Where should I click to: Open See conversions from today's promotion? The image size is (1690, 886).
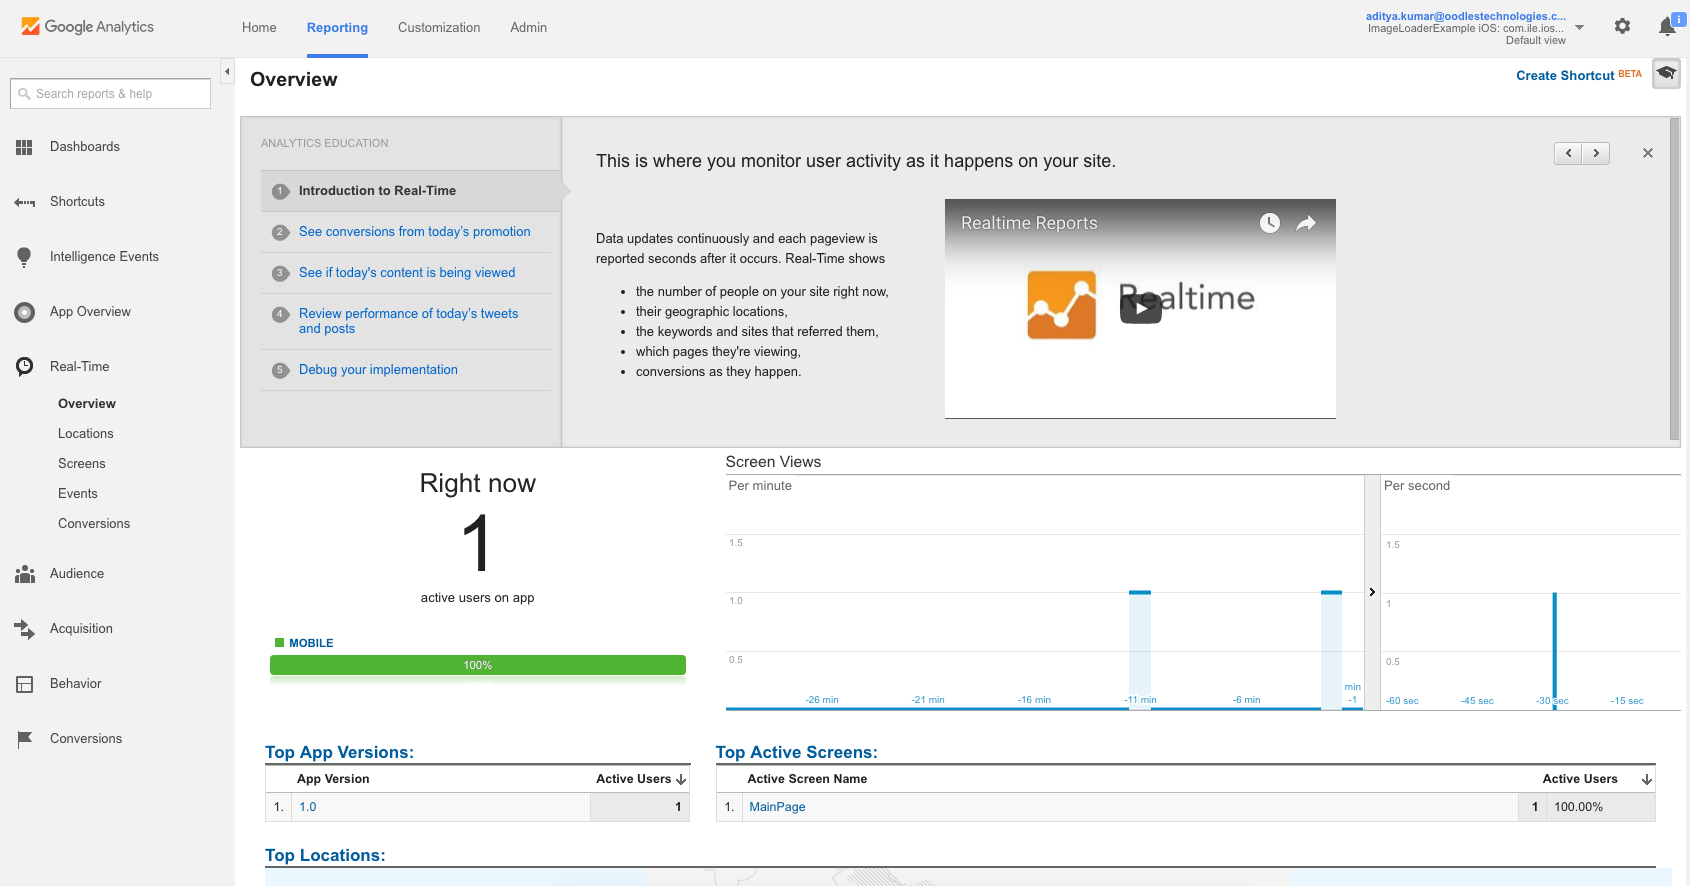[x=415, y=232]
